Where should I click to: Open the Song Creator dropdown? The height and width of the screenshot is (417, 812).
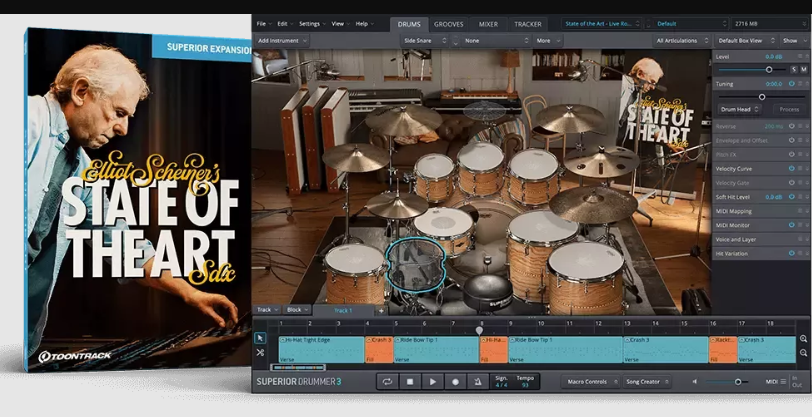(x=647, y=382)
